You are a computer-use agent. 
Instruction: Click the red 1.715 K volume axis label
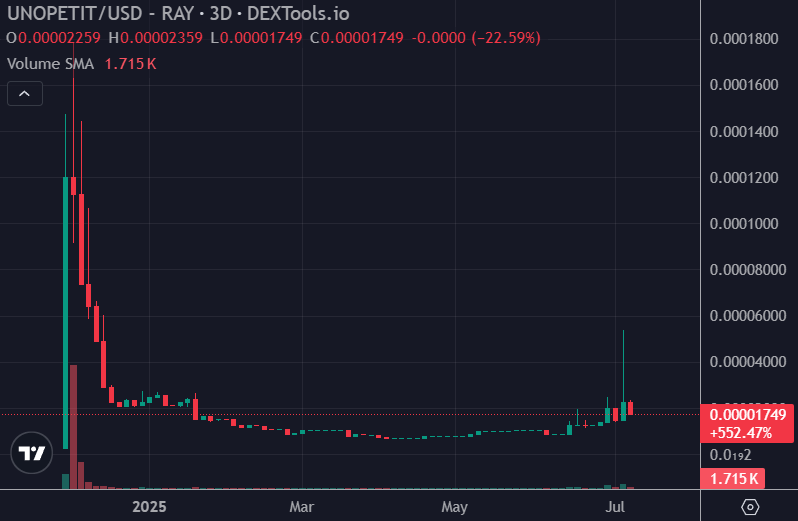[733, 479]
